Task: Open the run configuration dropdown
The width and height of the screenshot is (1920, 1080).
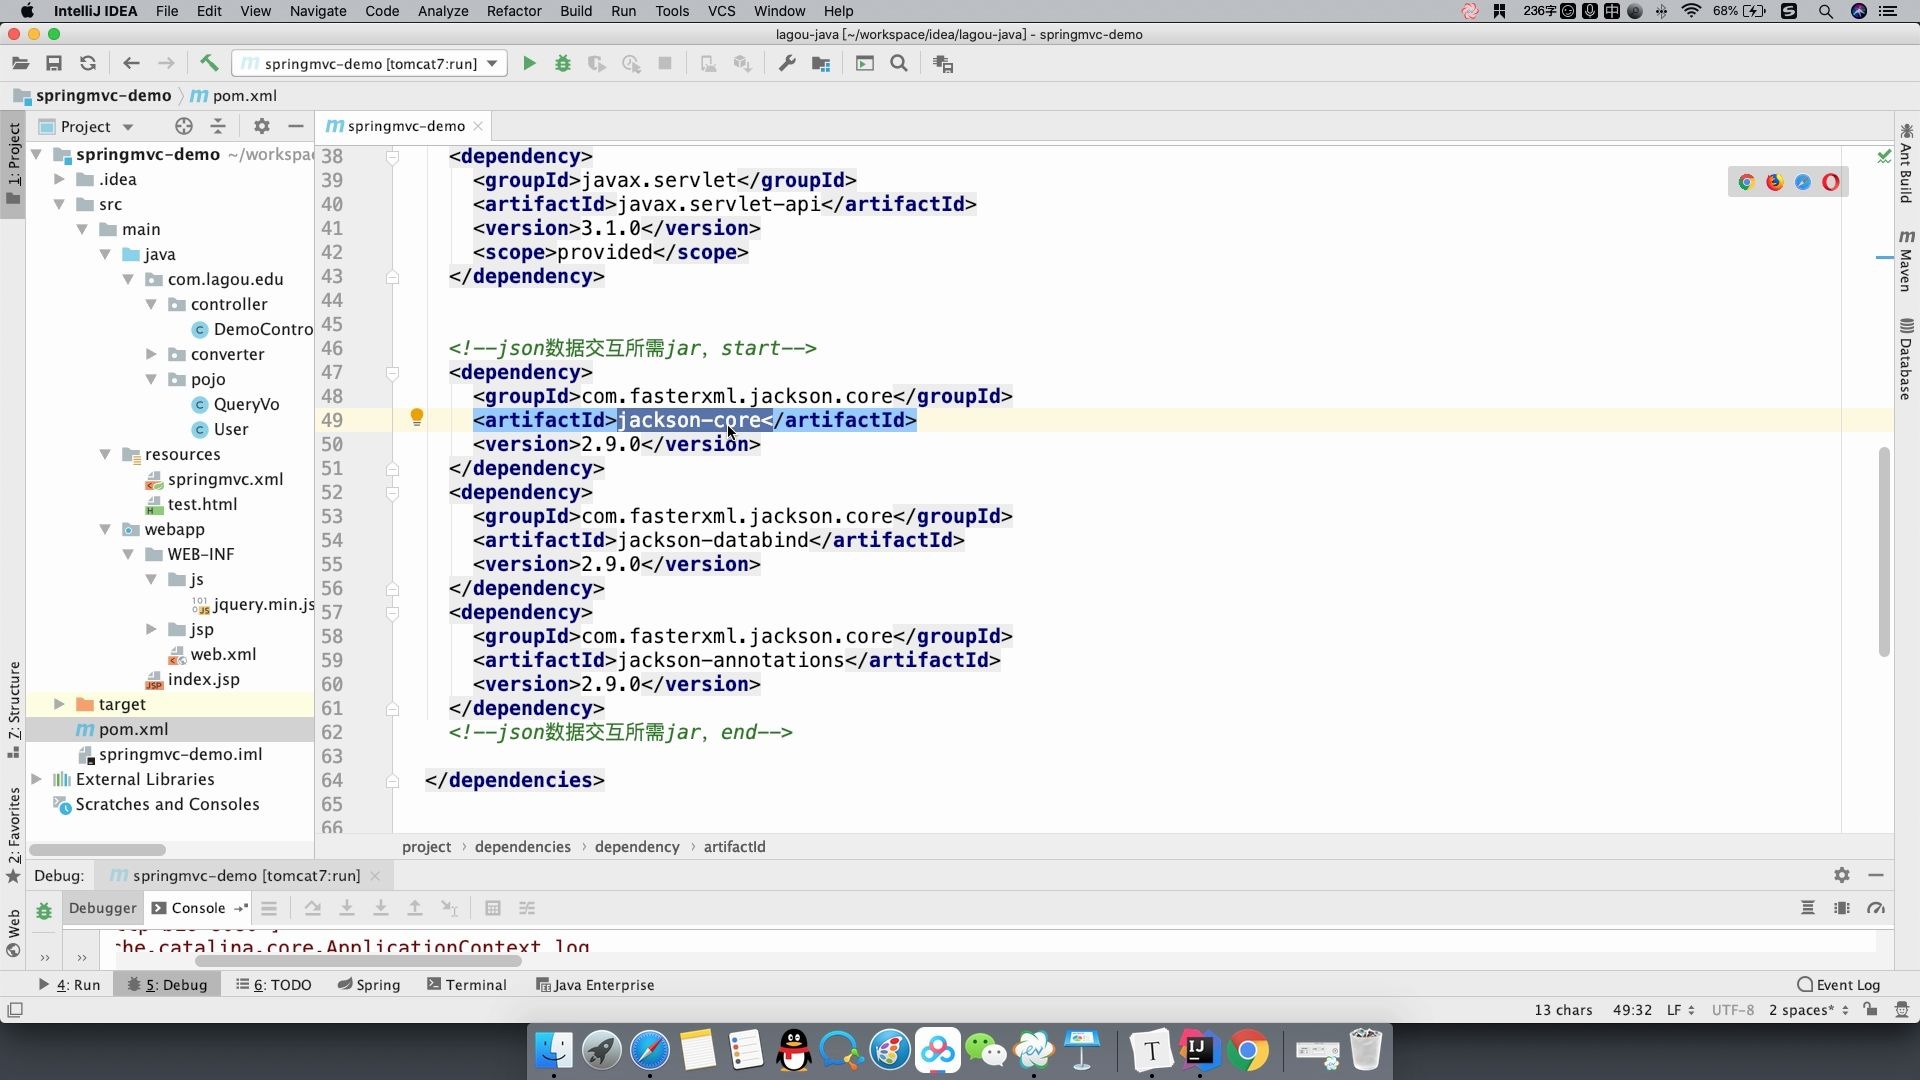Action: [x=492, y=64]
